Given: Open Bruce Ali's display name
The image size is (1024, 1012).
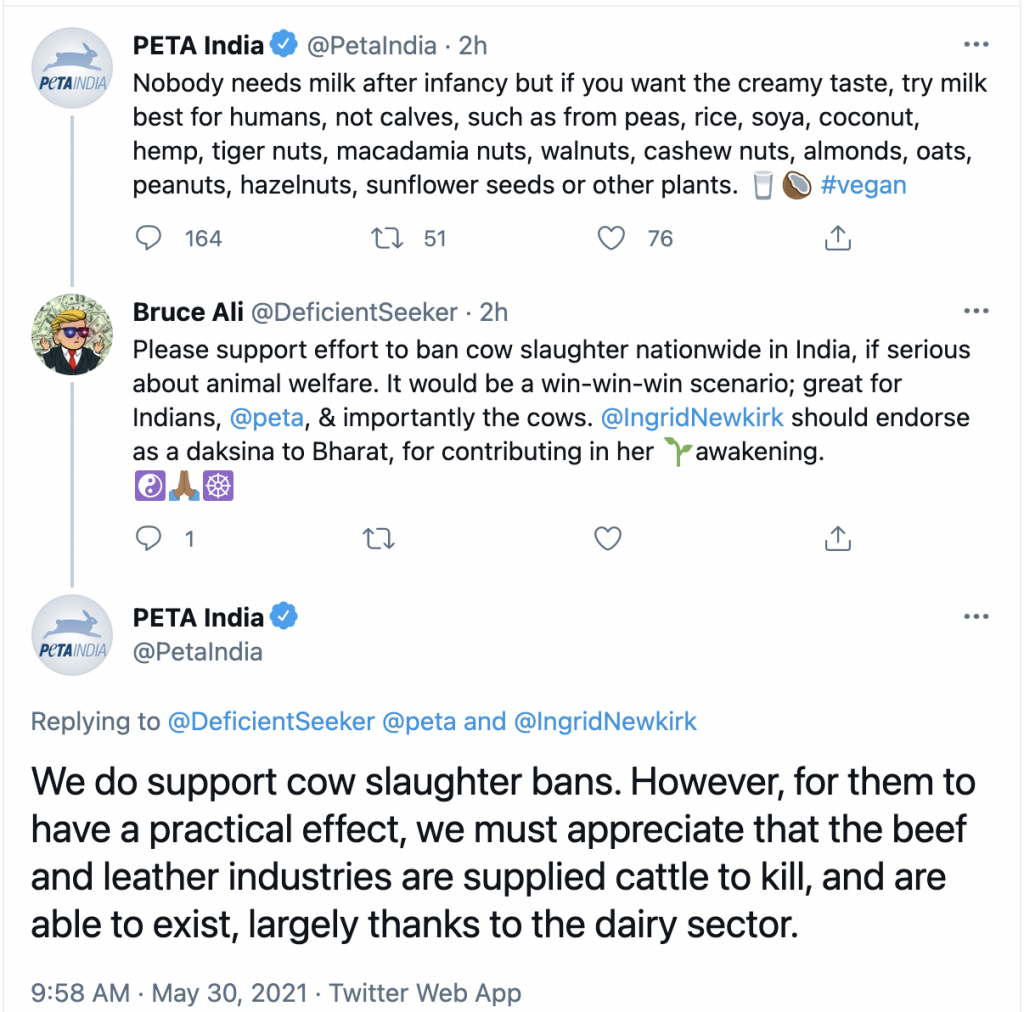Looking at the screenshot, I should pos(187,312).
